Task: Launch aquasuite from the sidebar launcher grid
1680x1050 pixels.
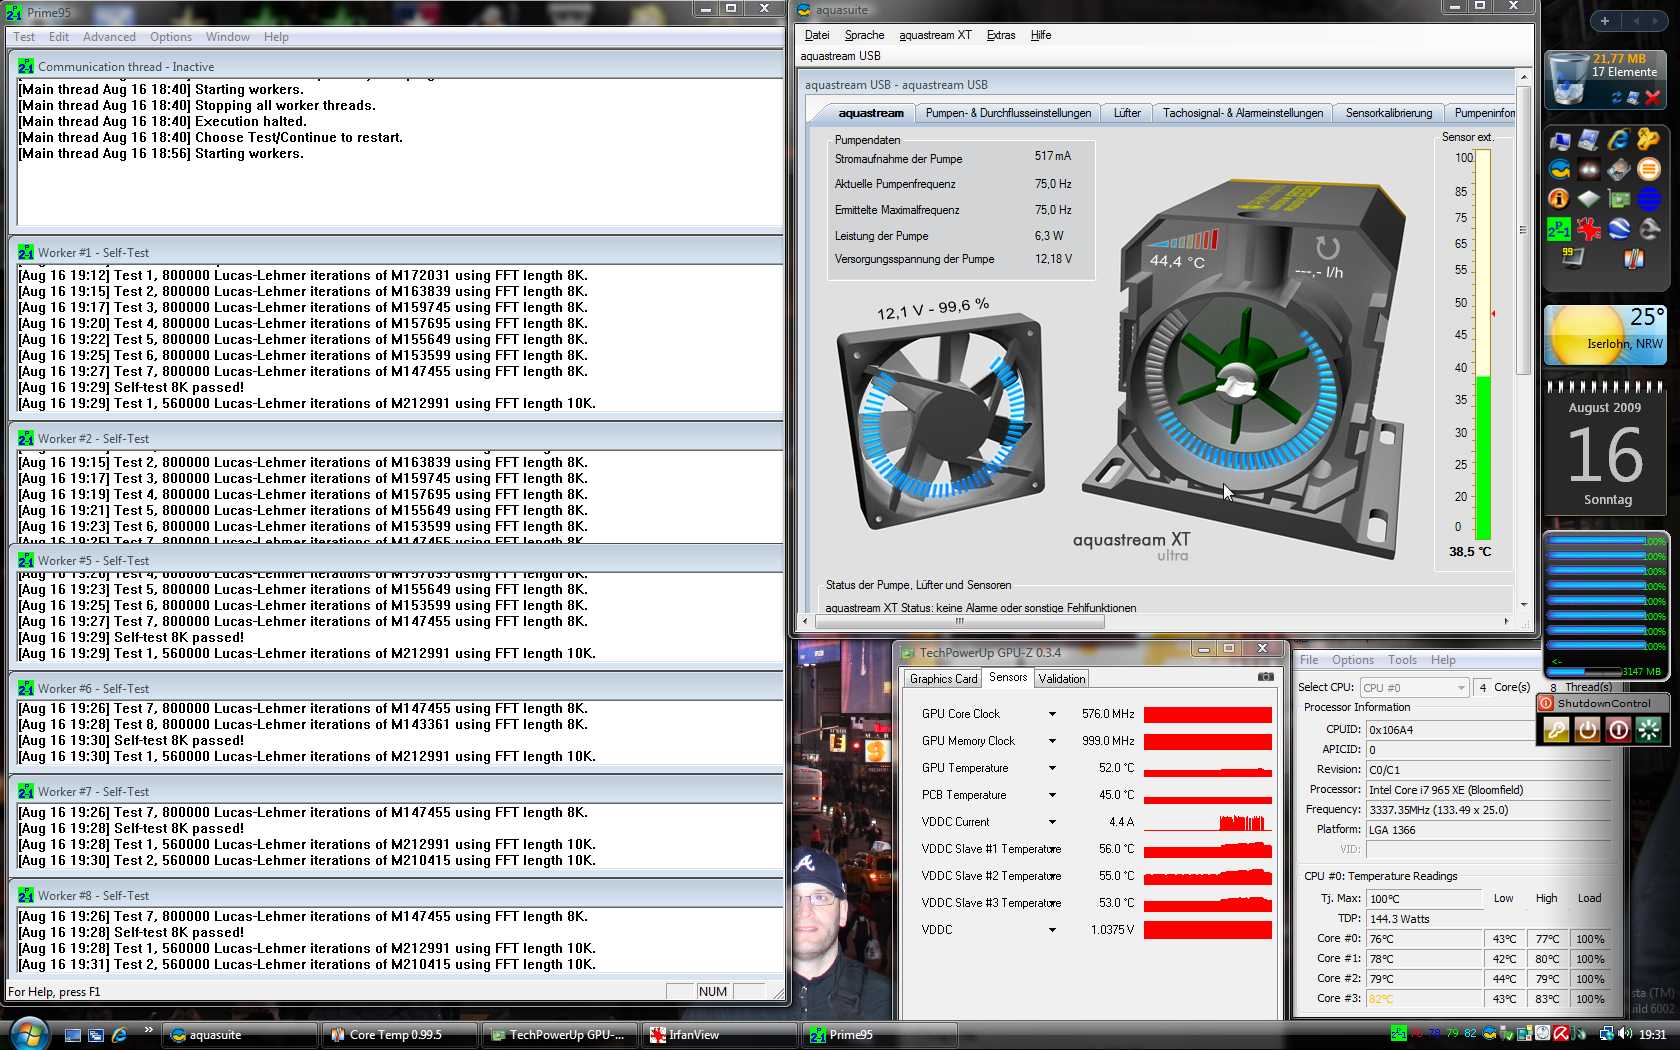Action: [1559, 170]
